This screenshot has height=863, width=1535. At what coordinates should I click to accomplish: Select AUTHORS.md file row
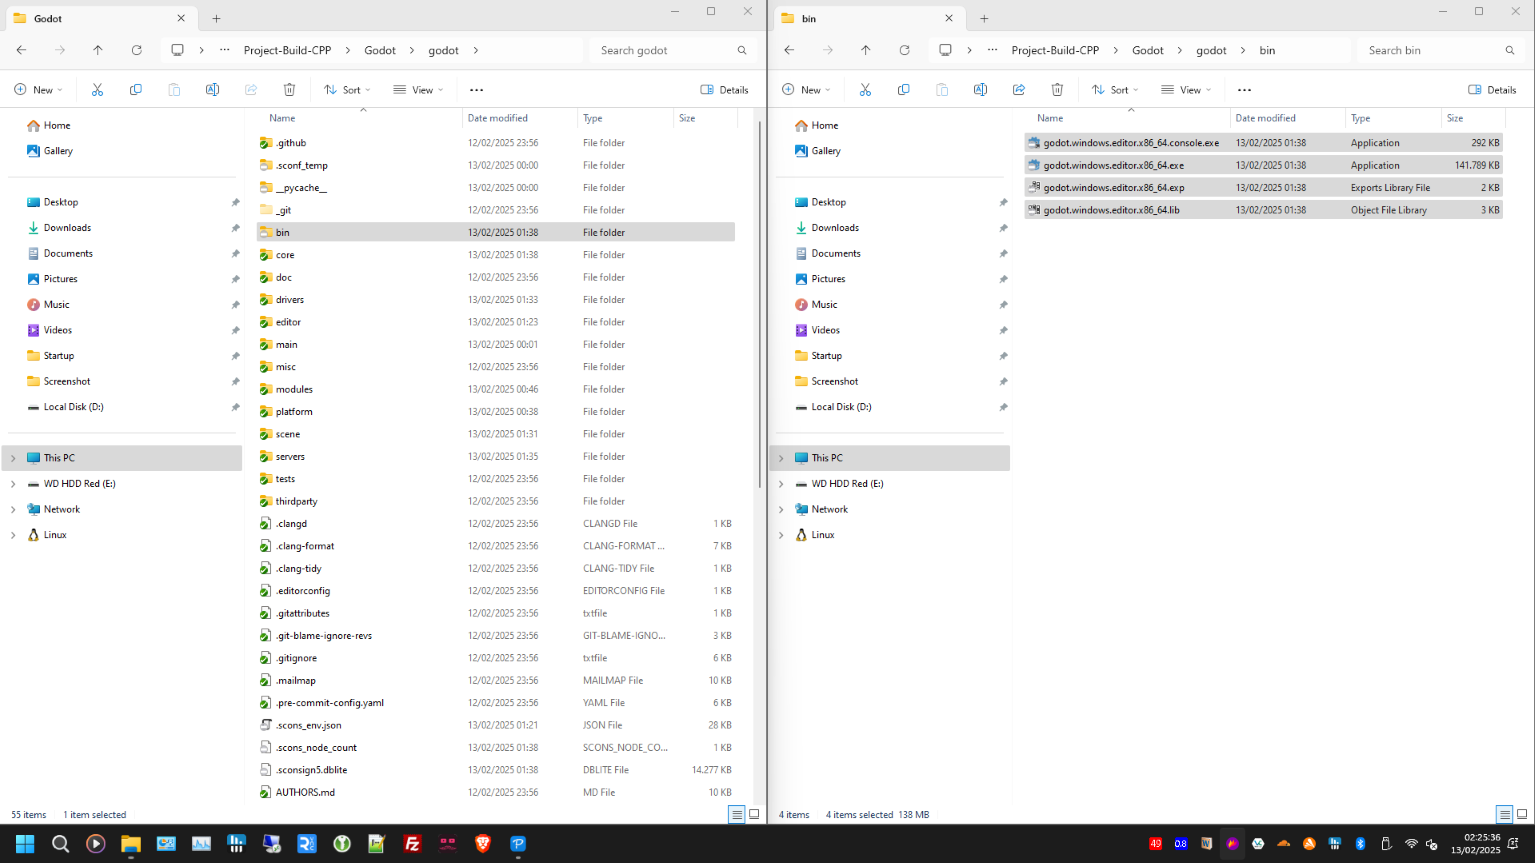496,792
